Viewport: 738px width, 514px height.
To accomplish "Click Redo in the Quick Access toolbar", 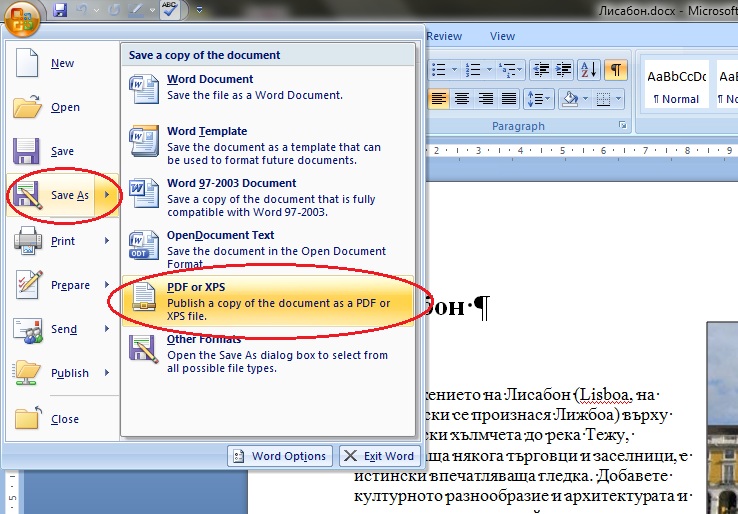I will [x=113, y=10].
